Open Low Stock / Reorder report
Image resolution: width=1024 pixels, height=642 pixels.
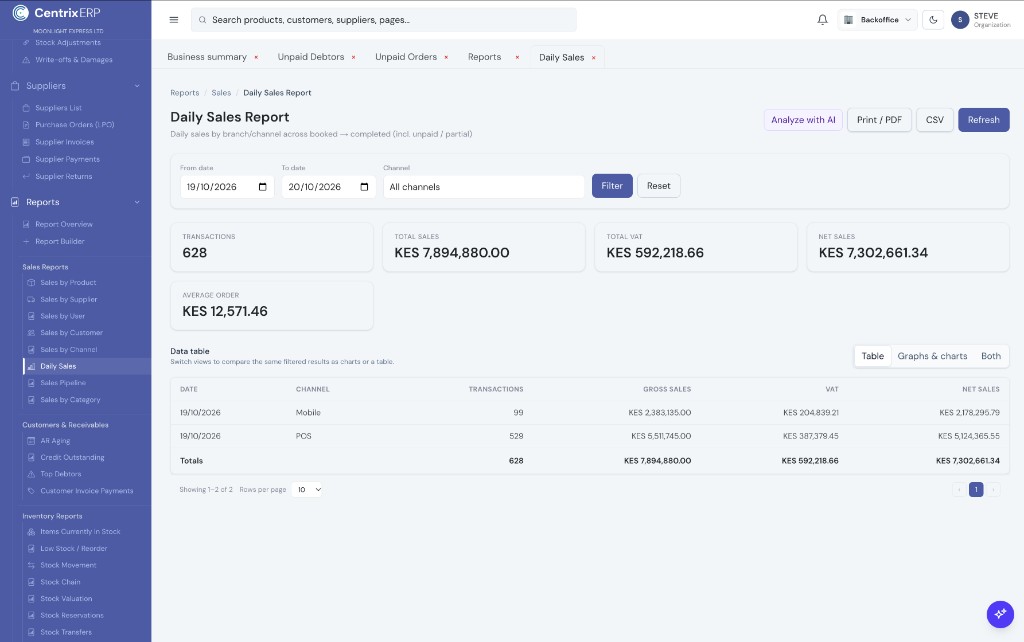coord(73,549)
